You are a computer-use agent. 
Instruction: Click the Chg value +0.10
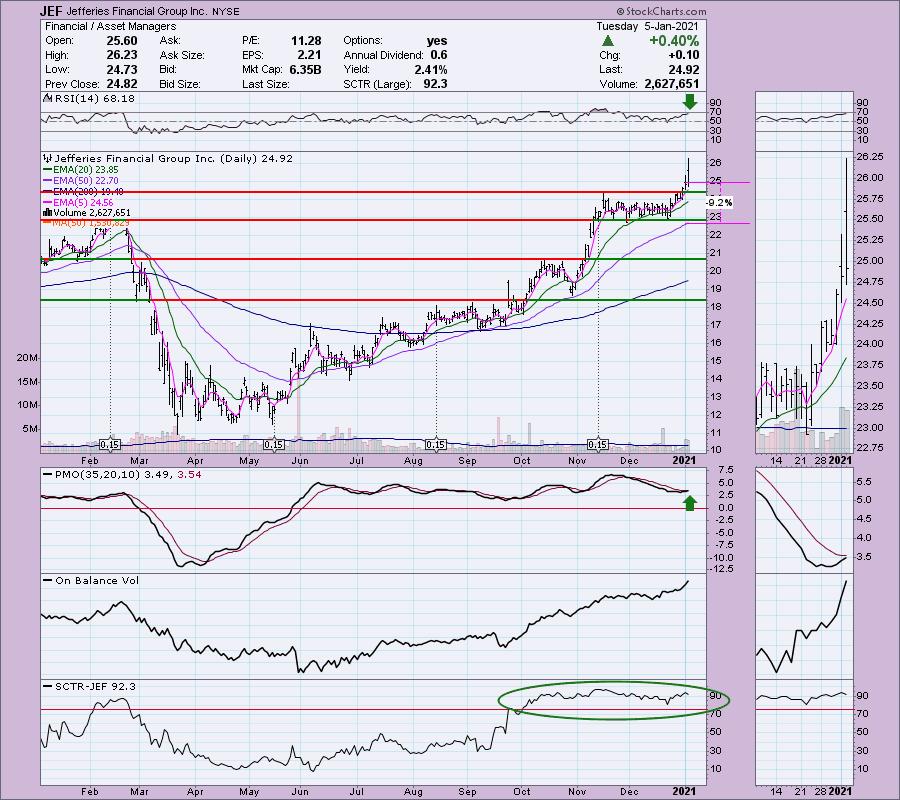684,55
